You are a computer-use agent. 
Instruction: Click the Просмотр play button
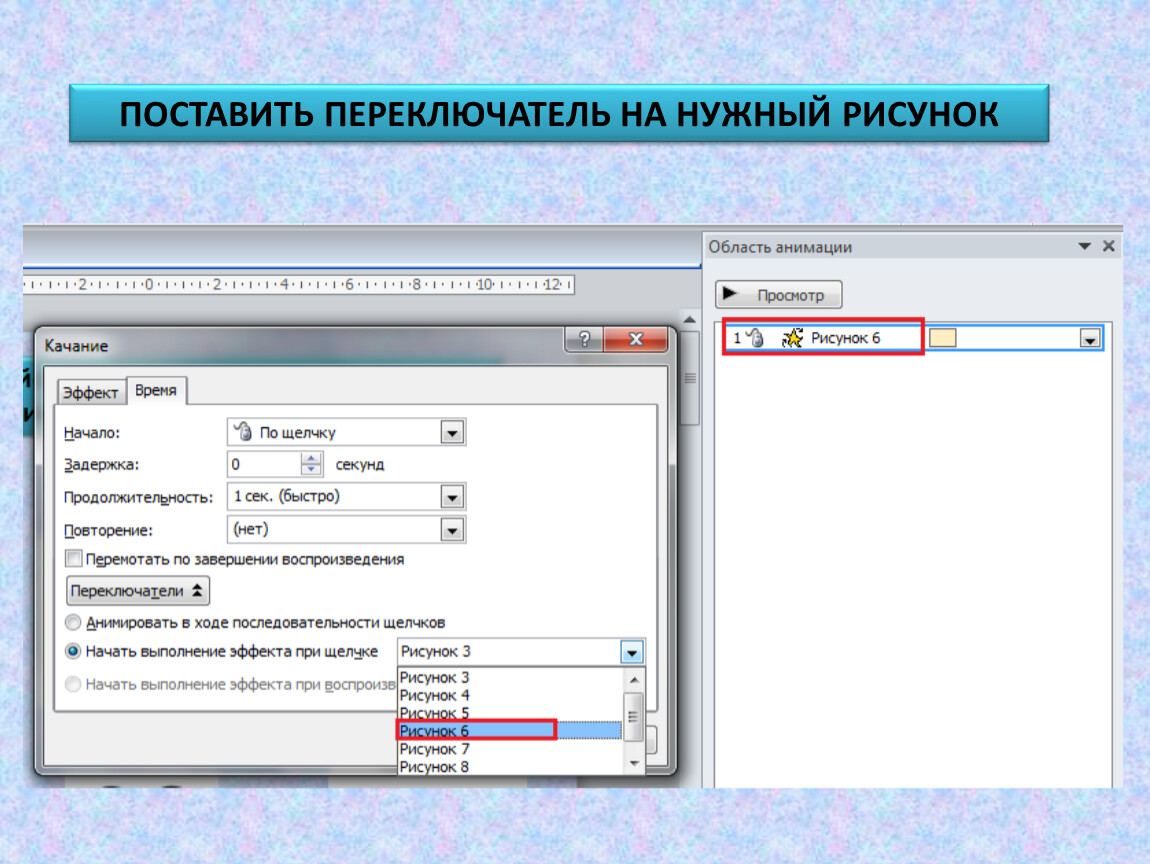click(779, 295)
